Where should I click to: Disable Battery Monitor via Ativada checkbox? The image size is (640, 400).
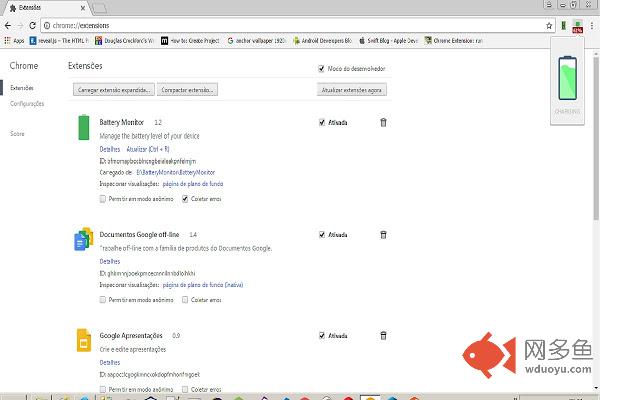click(x=321, y=123)
